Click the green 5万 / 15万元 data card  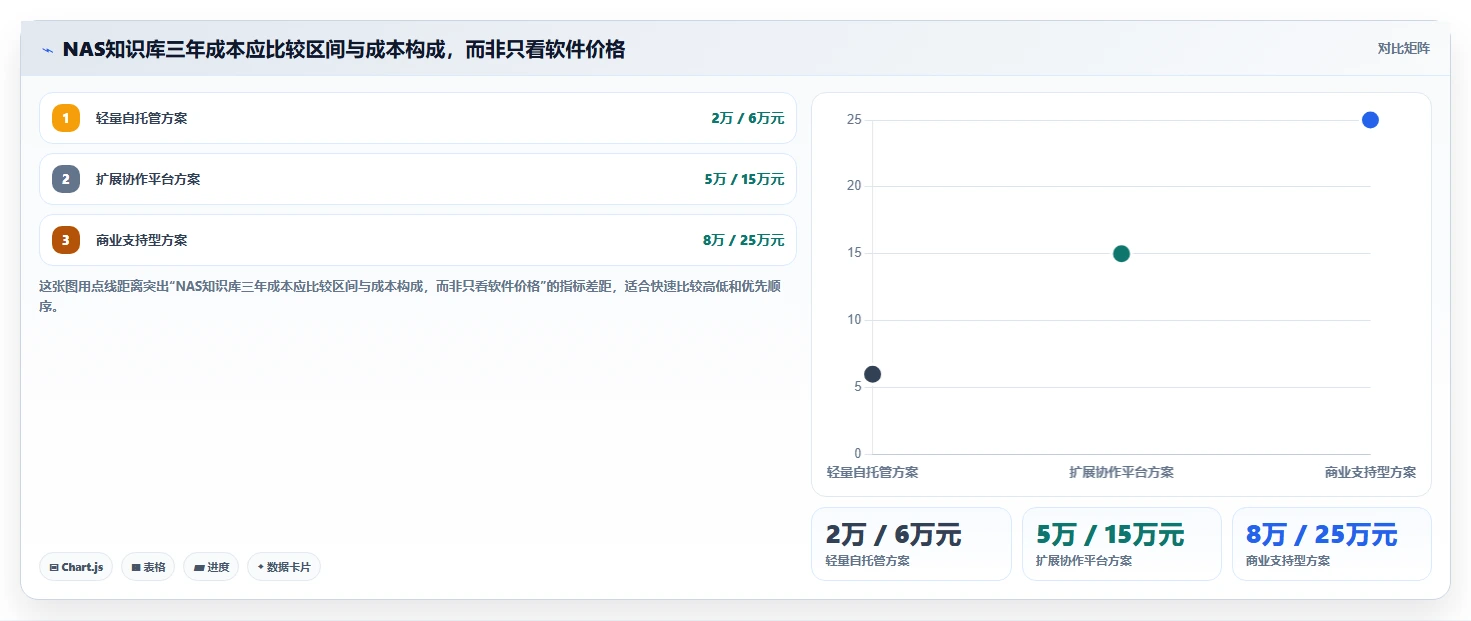coord(1121,544)
